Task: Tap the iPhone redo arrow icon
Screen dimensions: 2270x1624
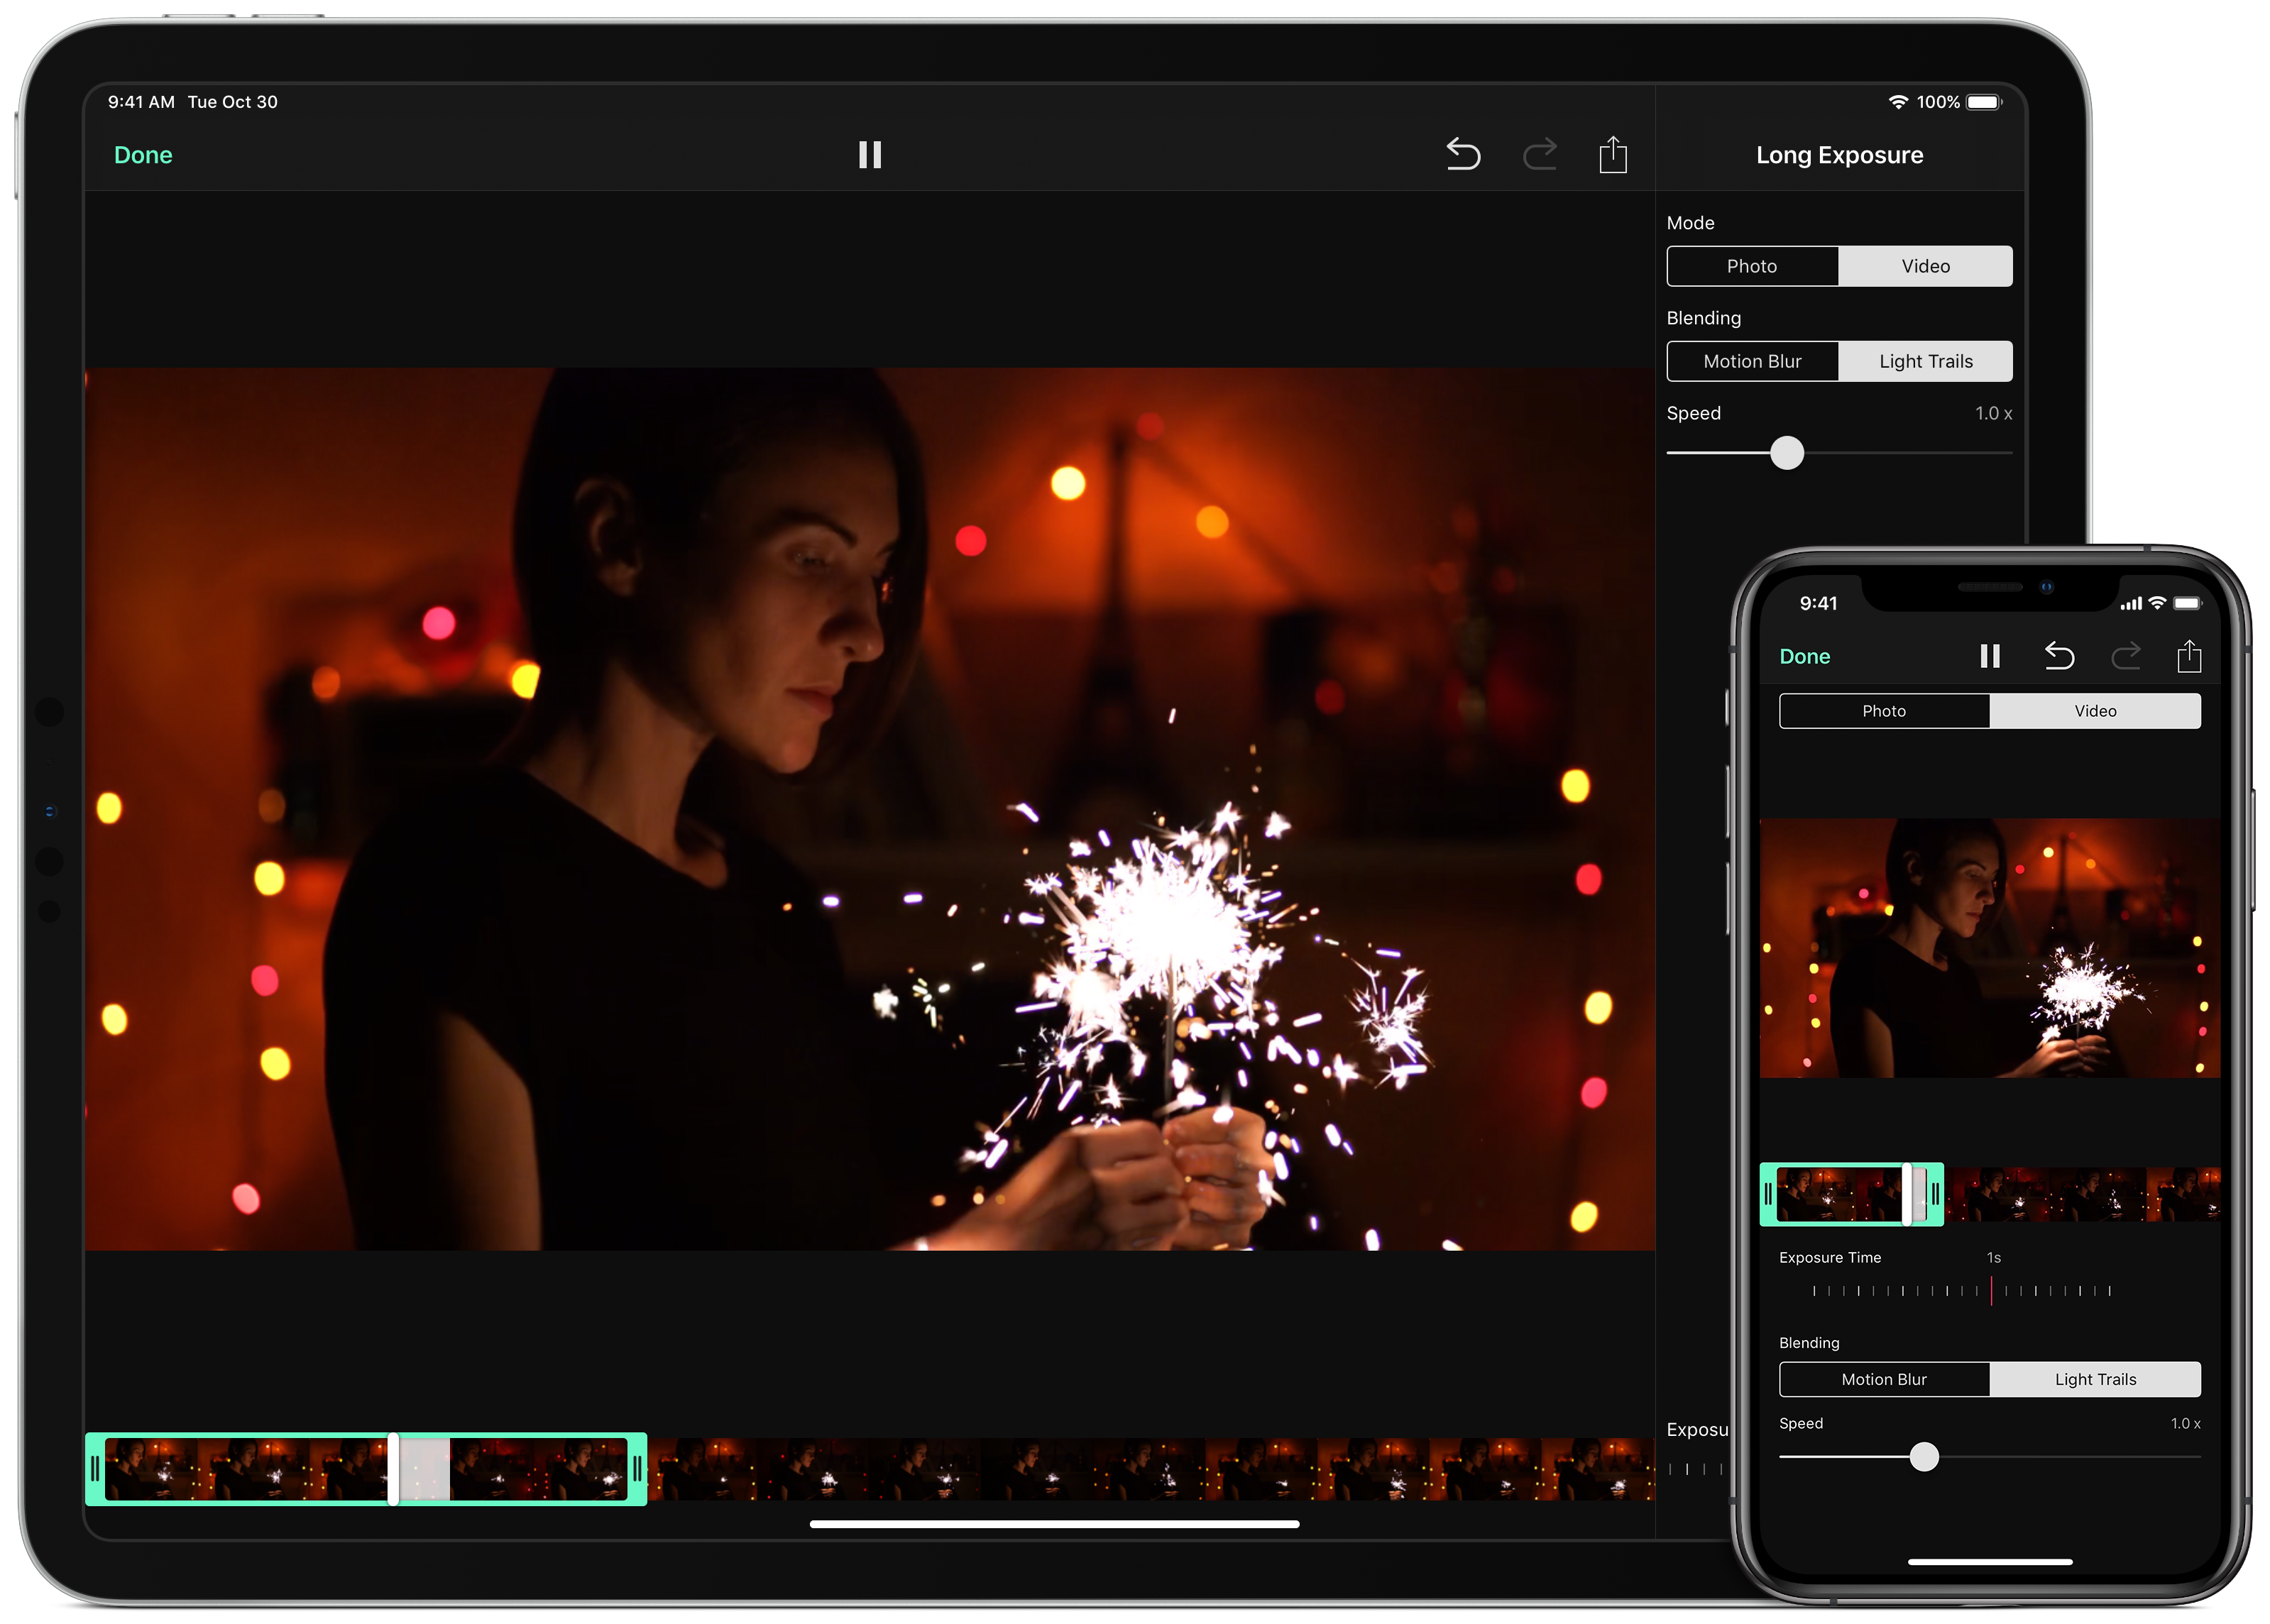Action: point(2125,656)
